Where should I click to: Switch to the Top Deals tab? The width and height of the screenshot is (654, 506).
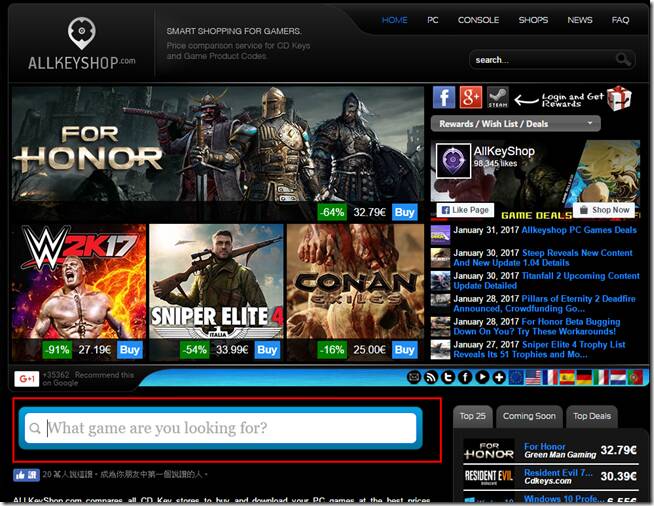[592, 416]
